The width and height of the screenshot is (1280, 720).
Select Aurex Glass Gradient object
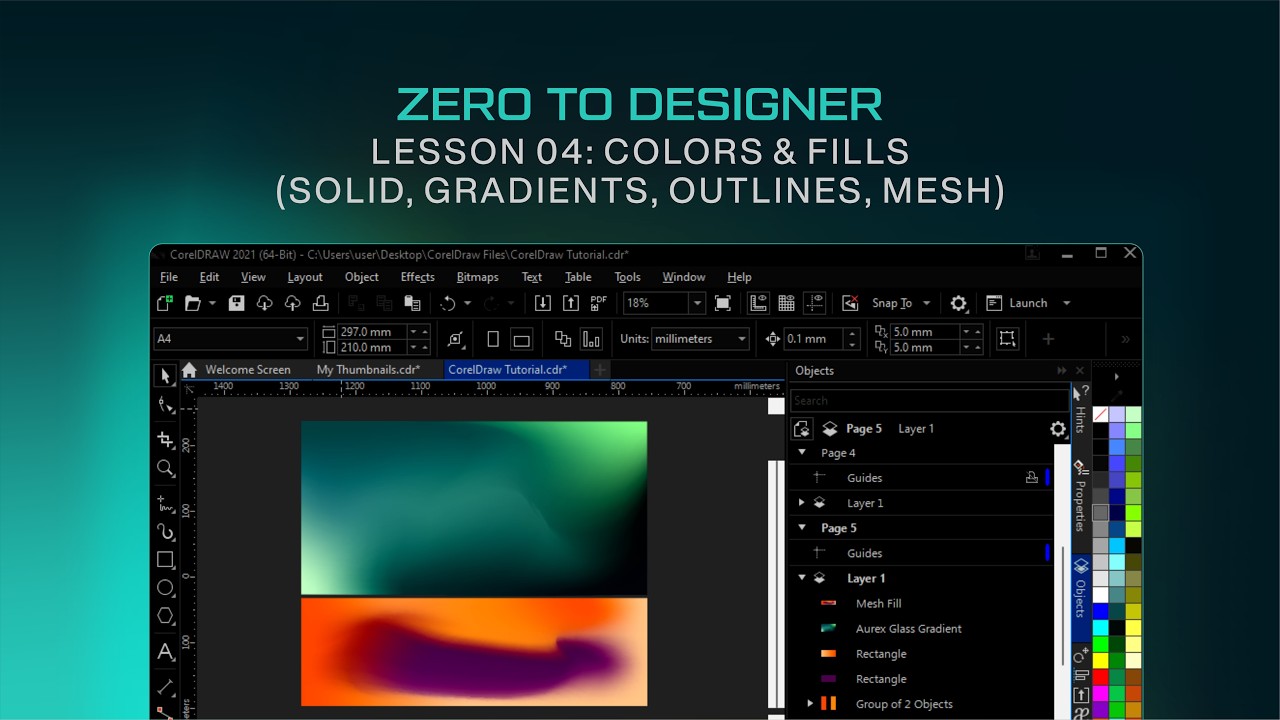tap(909, 629)
